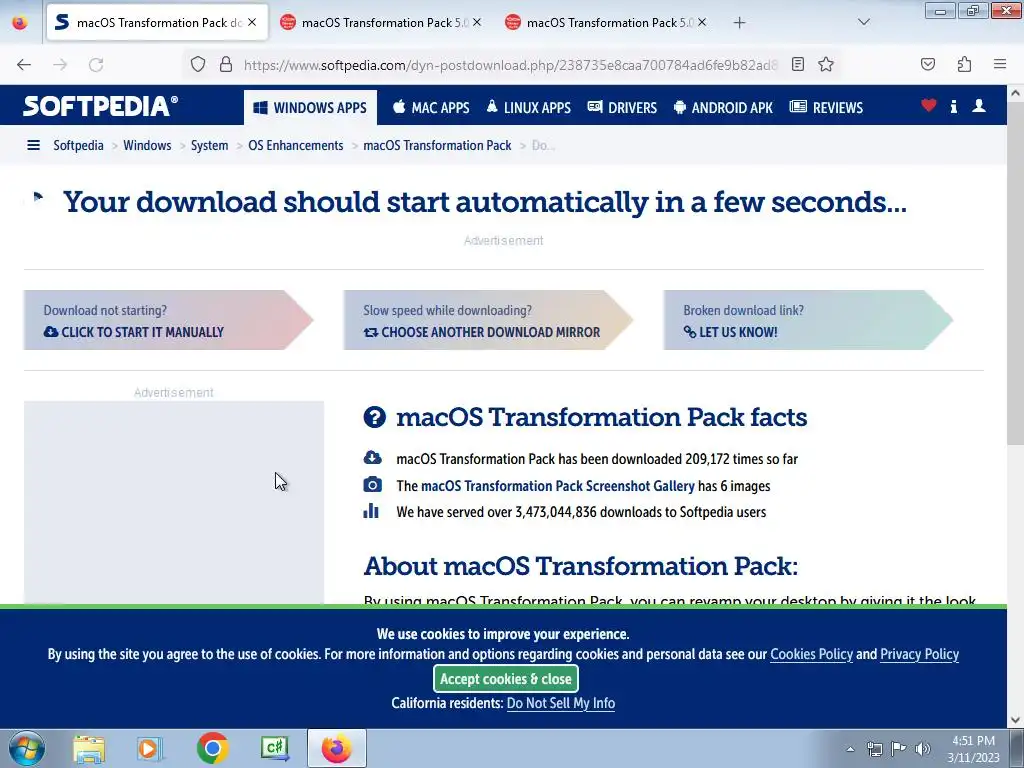This screenshot has width=1024, height=768.
Task: Go back with the browser back arrow
Action: click(24, 65)
